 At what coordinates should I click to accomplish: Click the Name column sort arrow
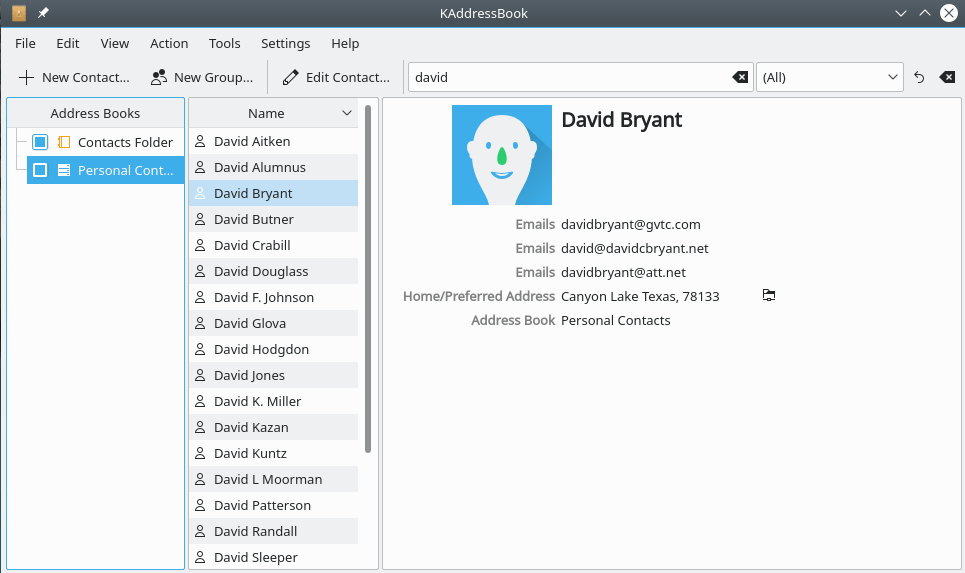[x=346, y=113]
